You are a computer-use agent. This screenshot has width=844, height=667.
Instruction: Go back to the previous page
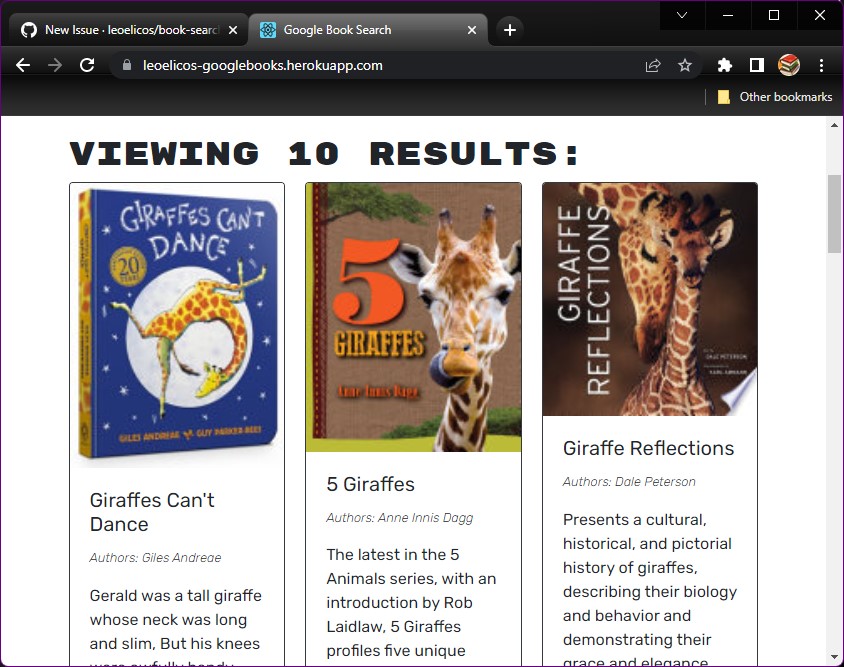[x=23, y=65]
